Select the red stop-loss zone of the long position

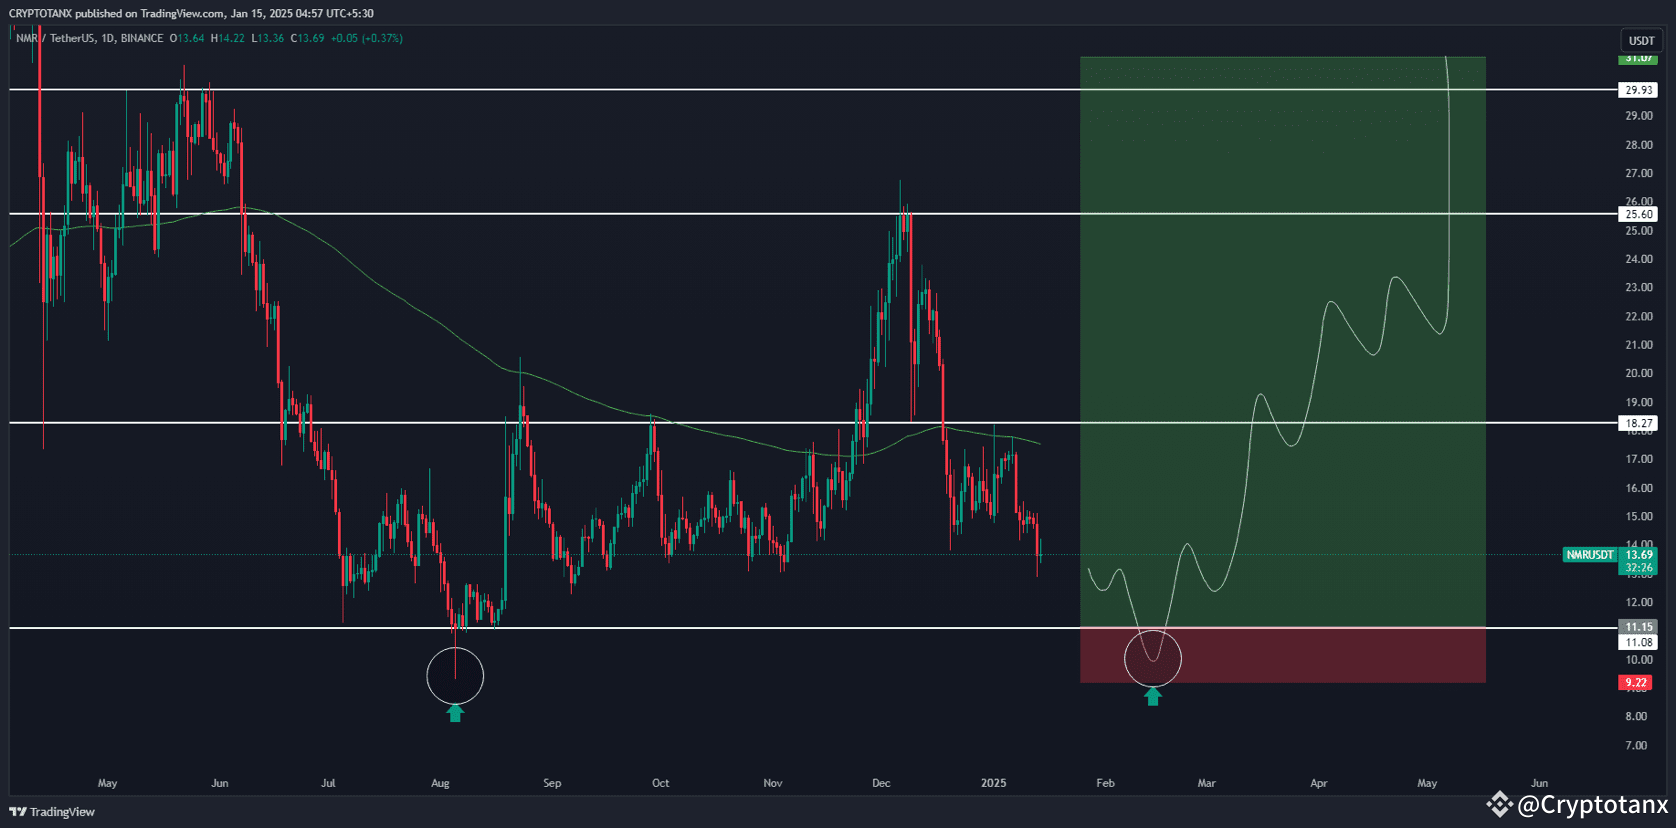[x=1283, y=655]
